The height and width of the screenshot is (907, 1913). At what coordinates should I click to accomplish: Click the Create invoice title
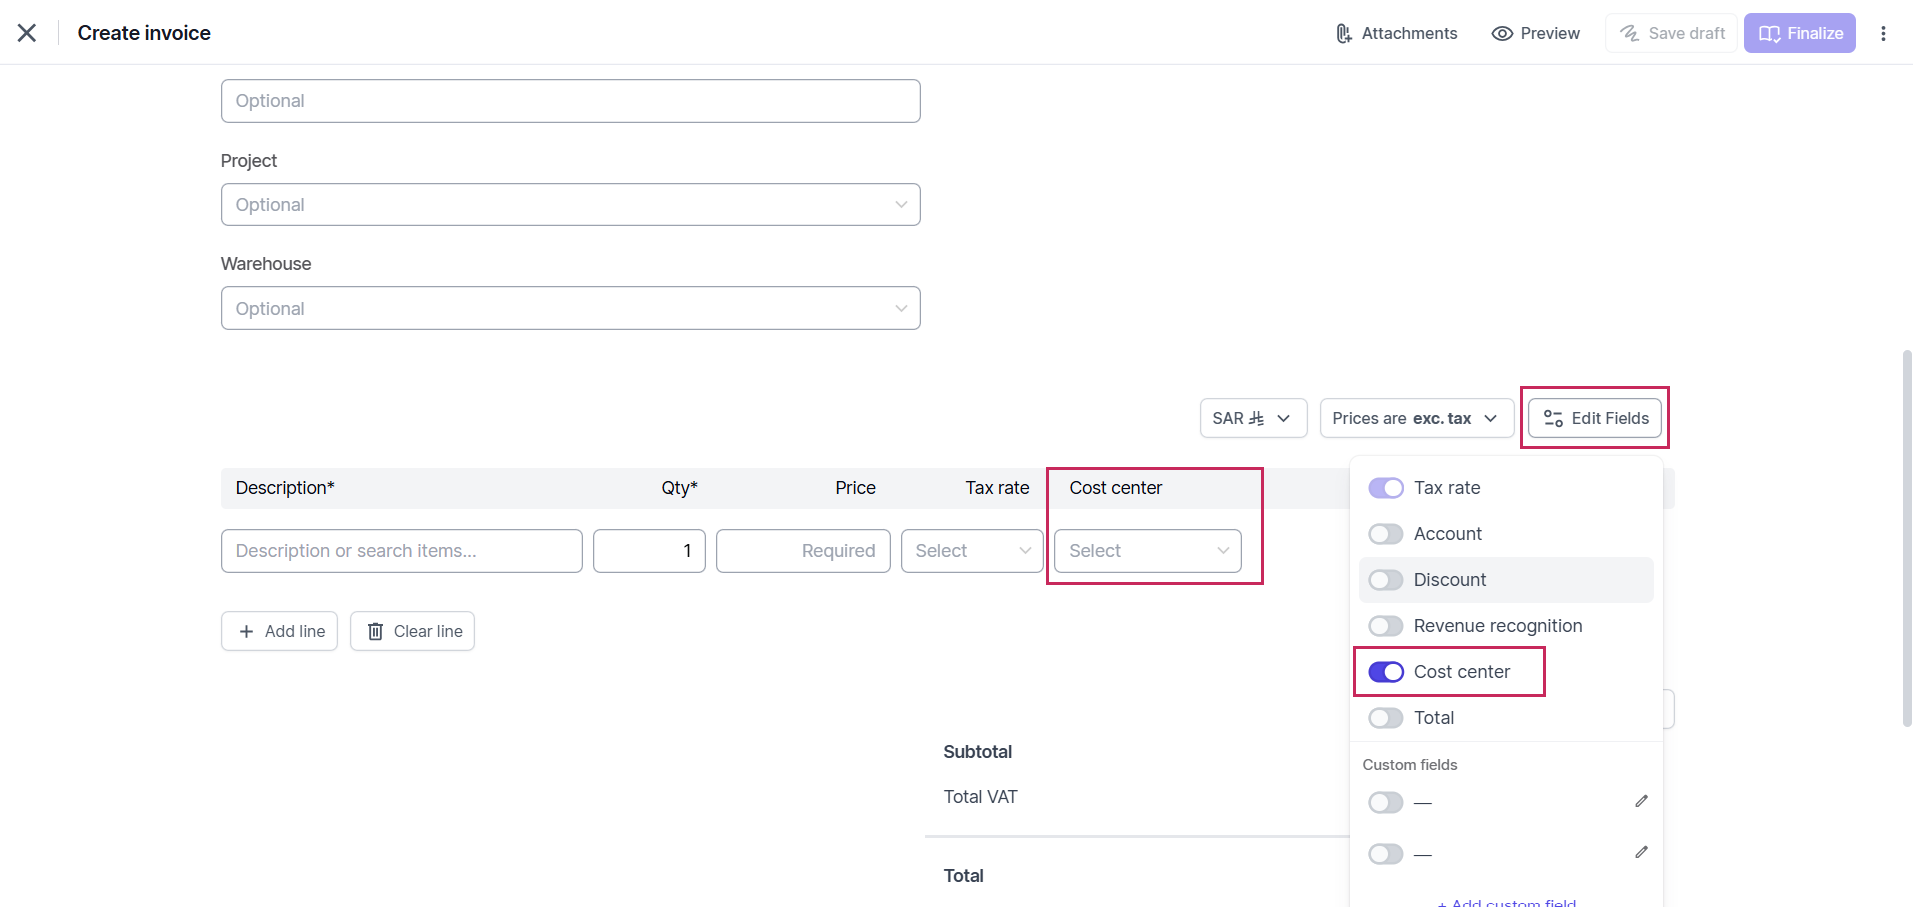144,33
